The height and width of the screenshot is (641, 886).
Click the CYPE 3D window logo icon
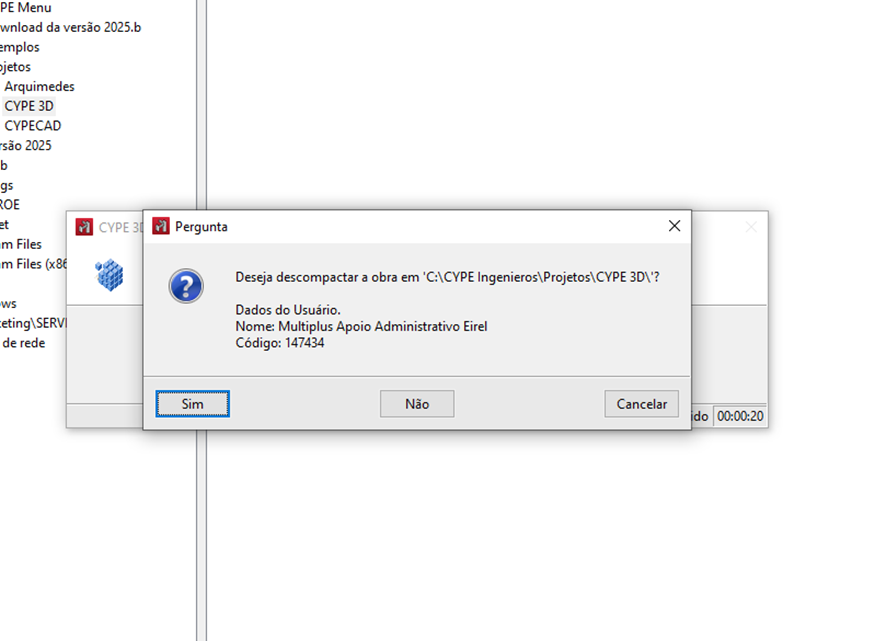click(84, 227)
